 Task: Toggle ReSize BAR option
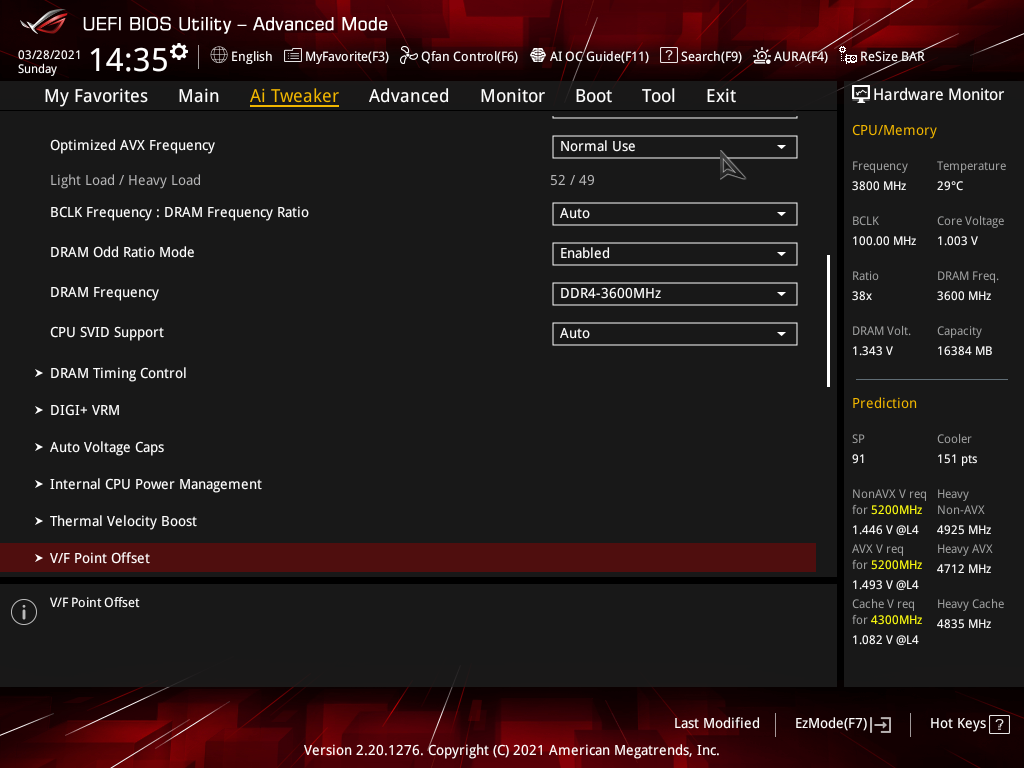coord(882,56)
